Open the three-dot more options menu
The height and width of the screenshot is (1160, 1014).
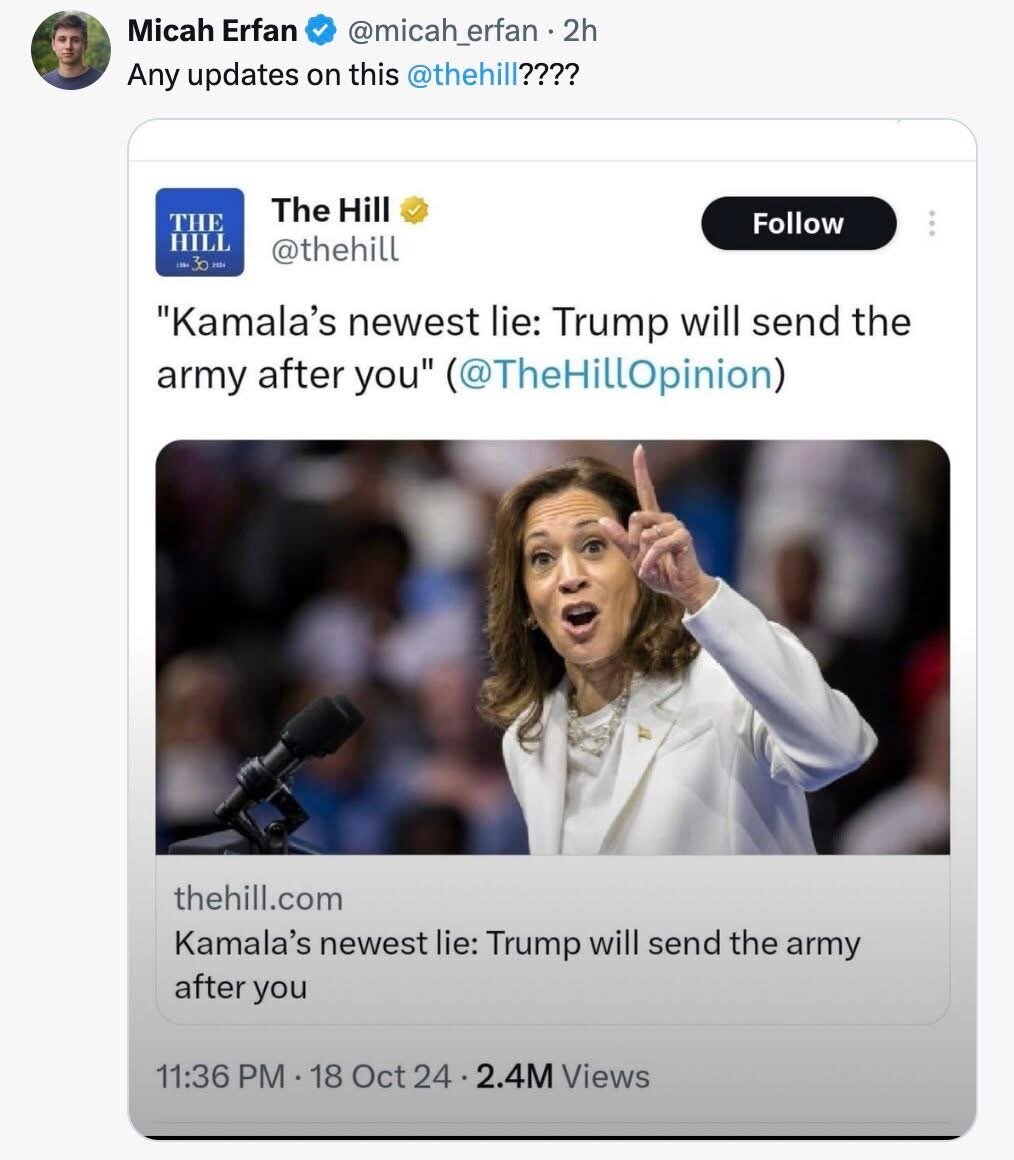[x=932, y=223]
